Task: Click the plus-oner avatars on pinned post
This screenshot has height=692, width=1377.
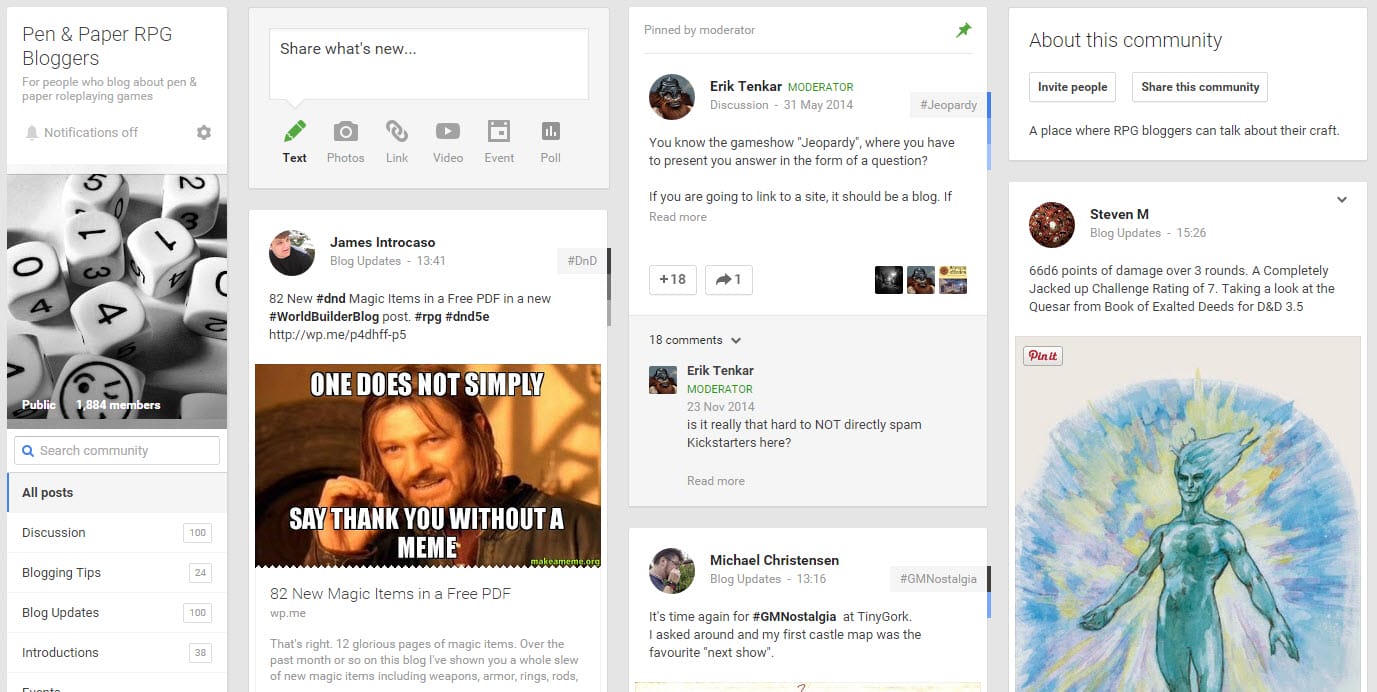Action: [921, 280]
